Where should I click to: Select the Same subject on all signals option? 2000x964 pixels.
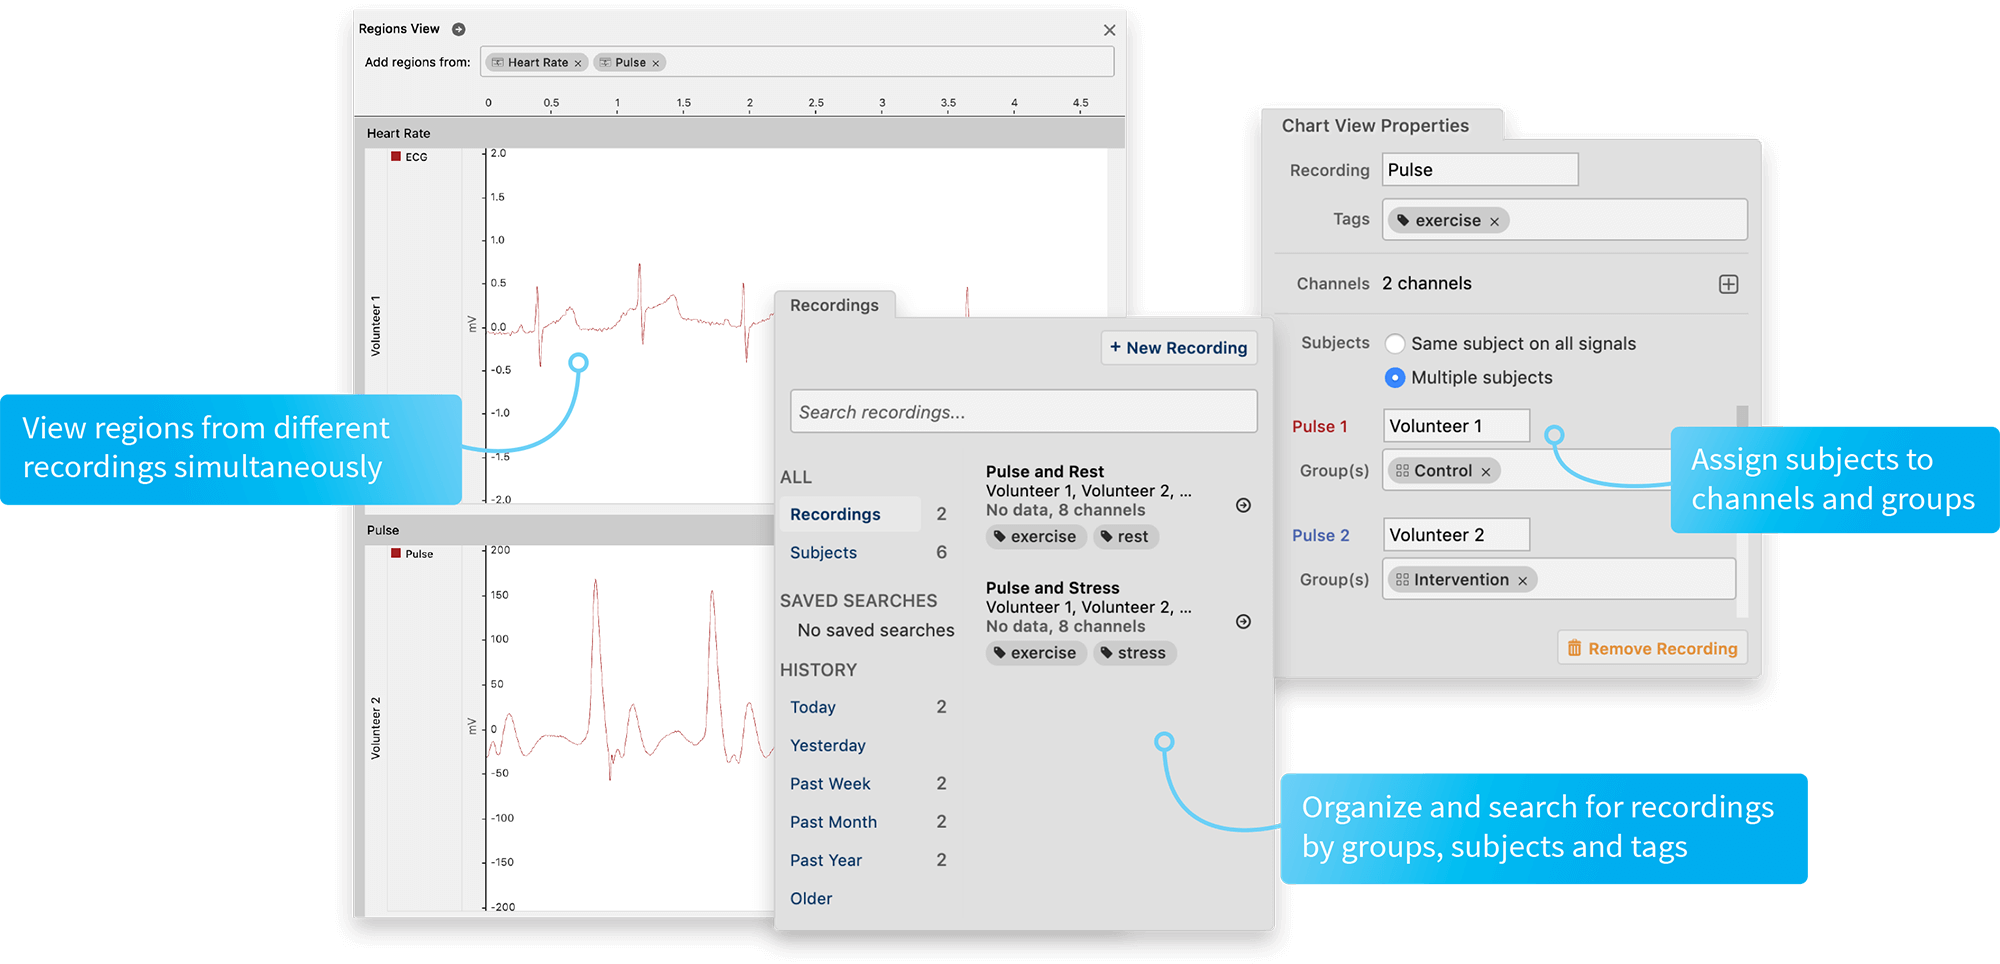1395,343
